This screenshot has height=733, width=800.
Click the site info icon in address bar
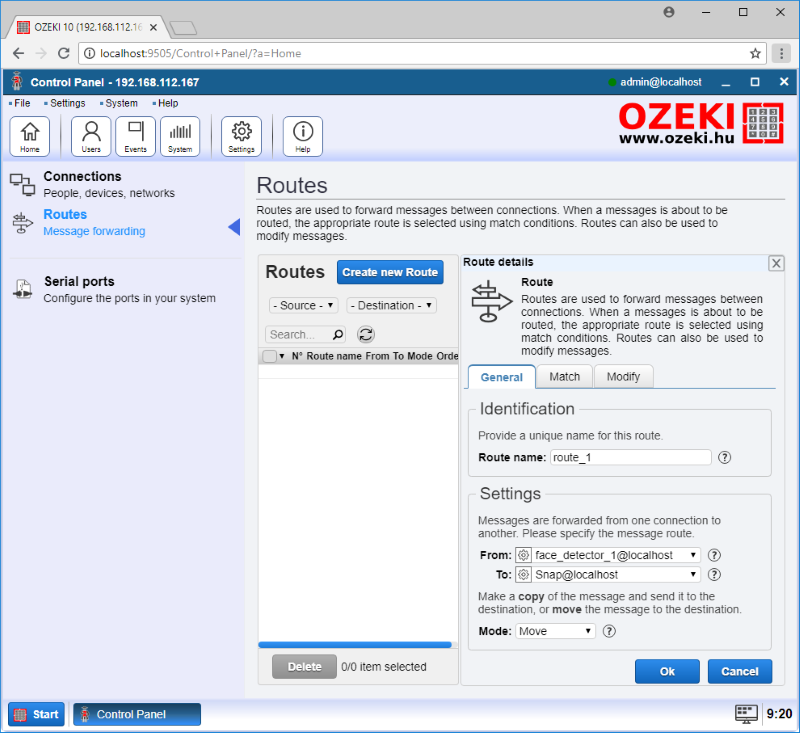[89, 54]
